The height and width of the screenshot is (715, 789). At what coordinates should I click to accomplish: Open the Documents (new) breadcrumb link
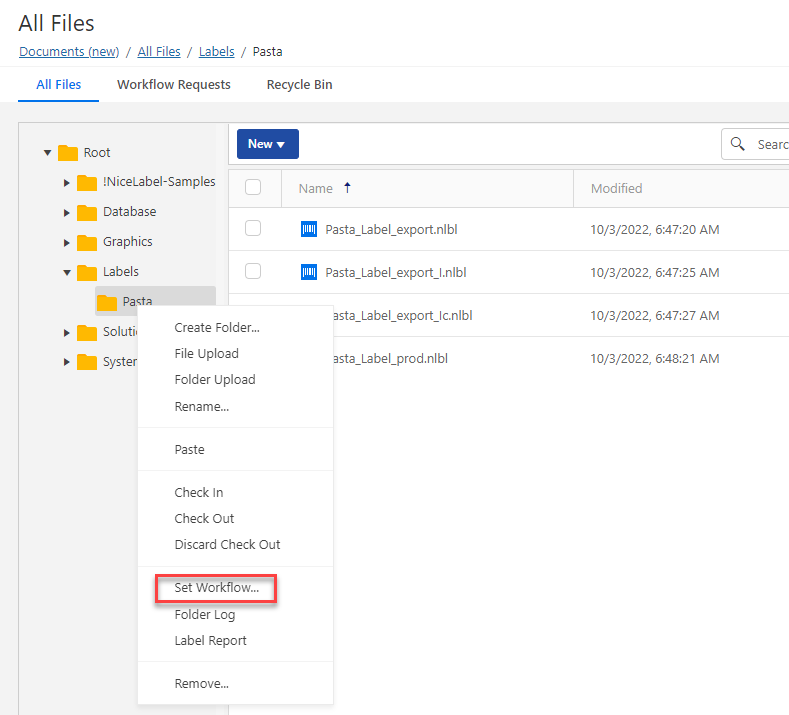pyautogui.click(x=69, y=51)
